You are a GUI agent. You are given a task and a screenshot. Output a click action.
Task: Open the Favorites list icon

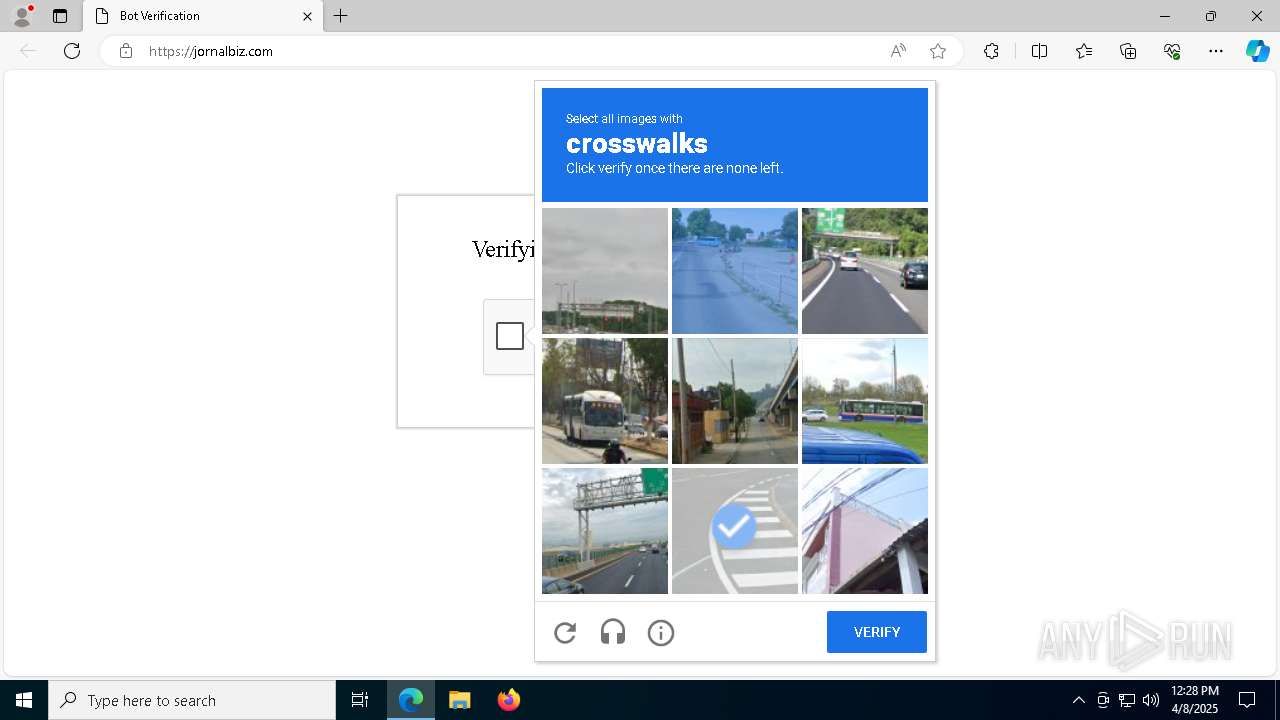coord(1084,51)
